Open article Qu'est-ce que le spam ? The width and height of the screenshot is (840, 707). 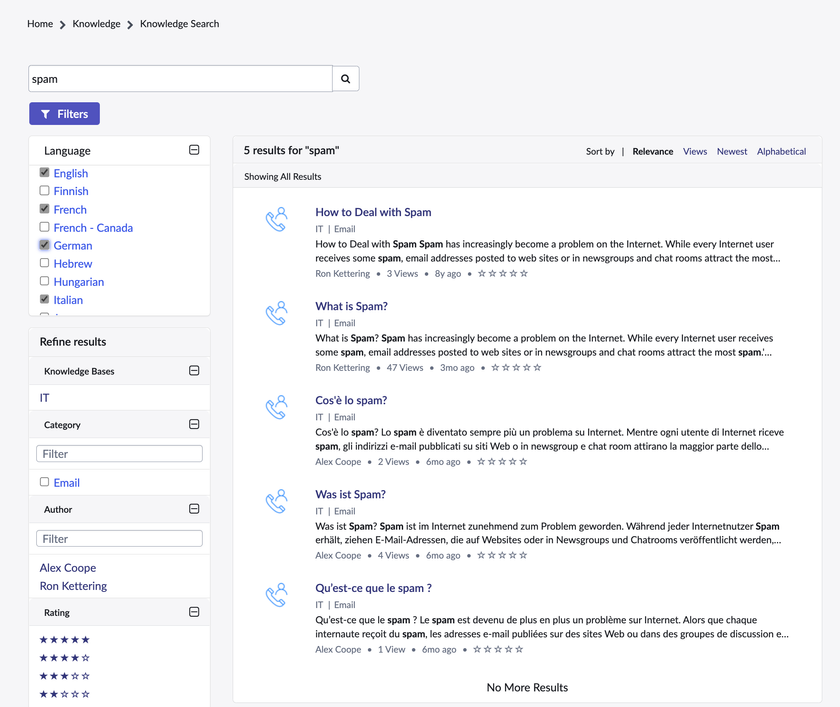pos(373,588)
